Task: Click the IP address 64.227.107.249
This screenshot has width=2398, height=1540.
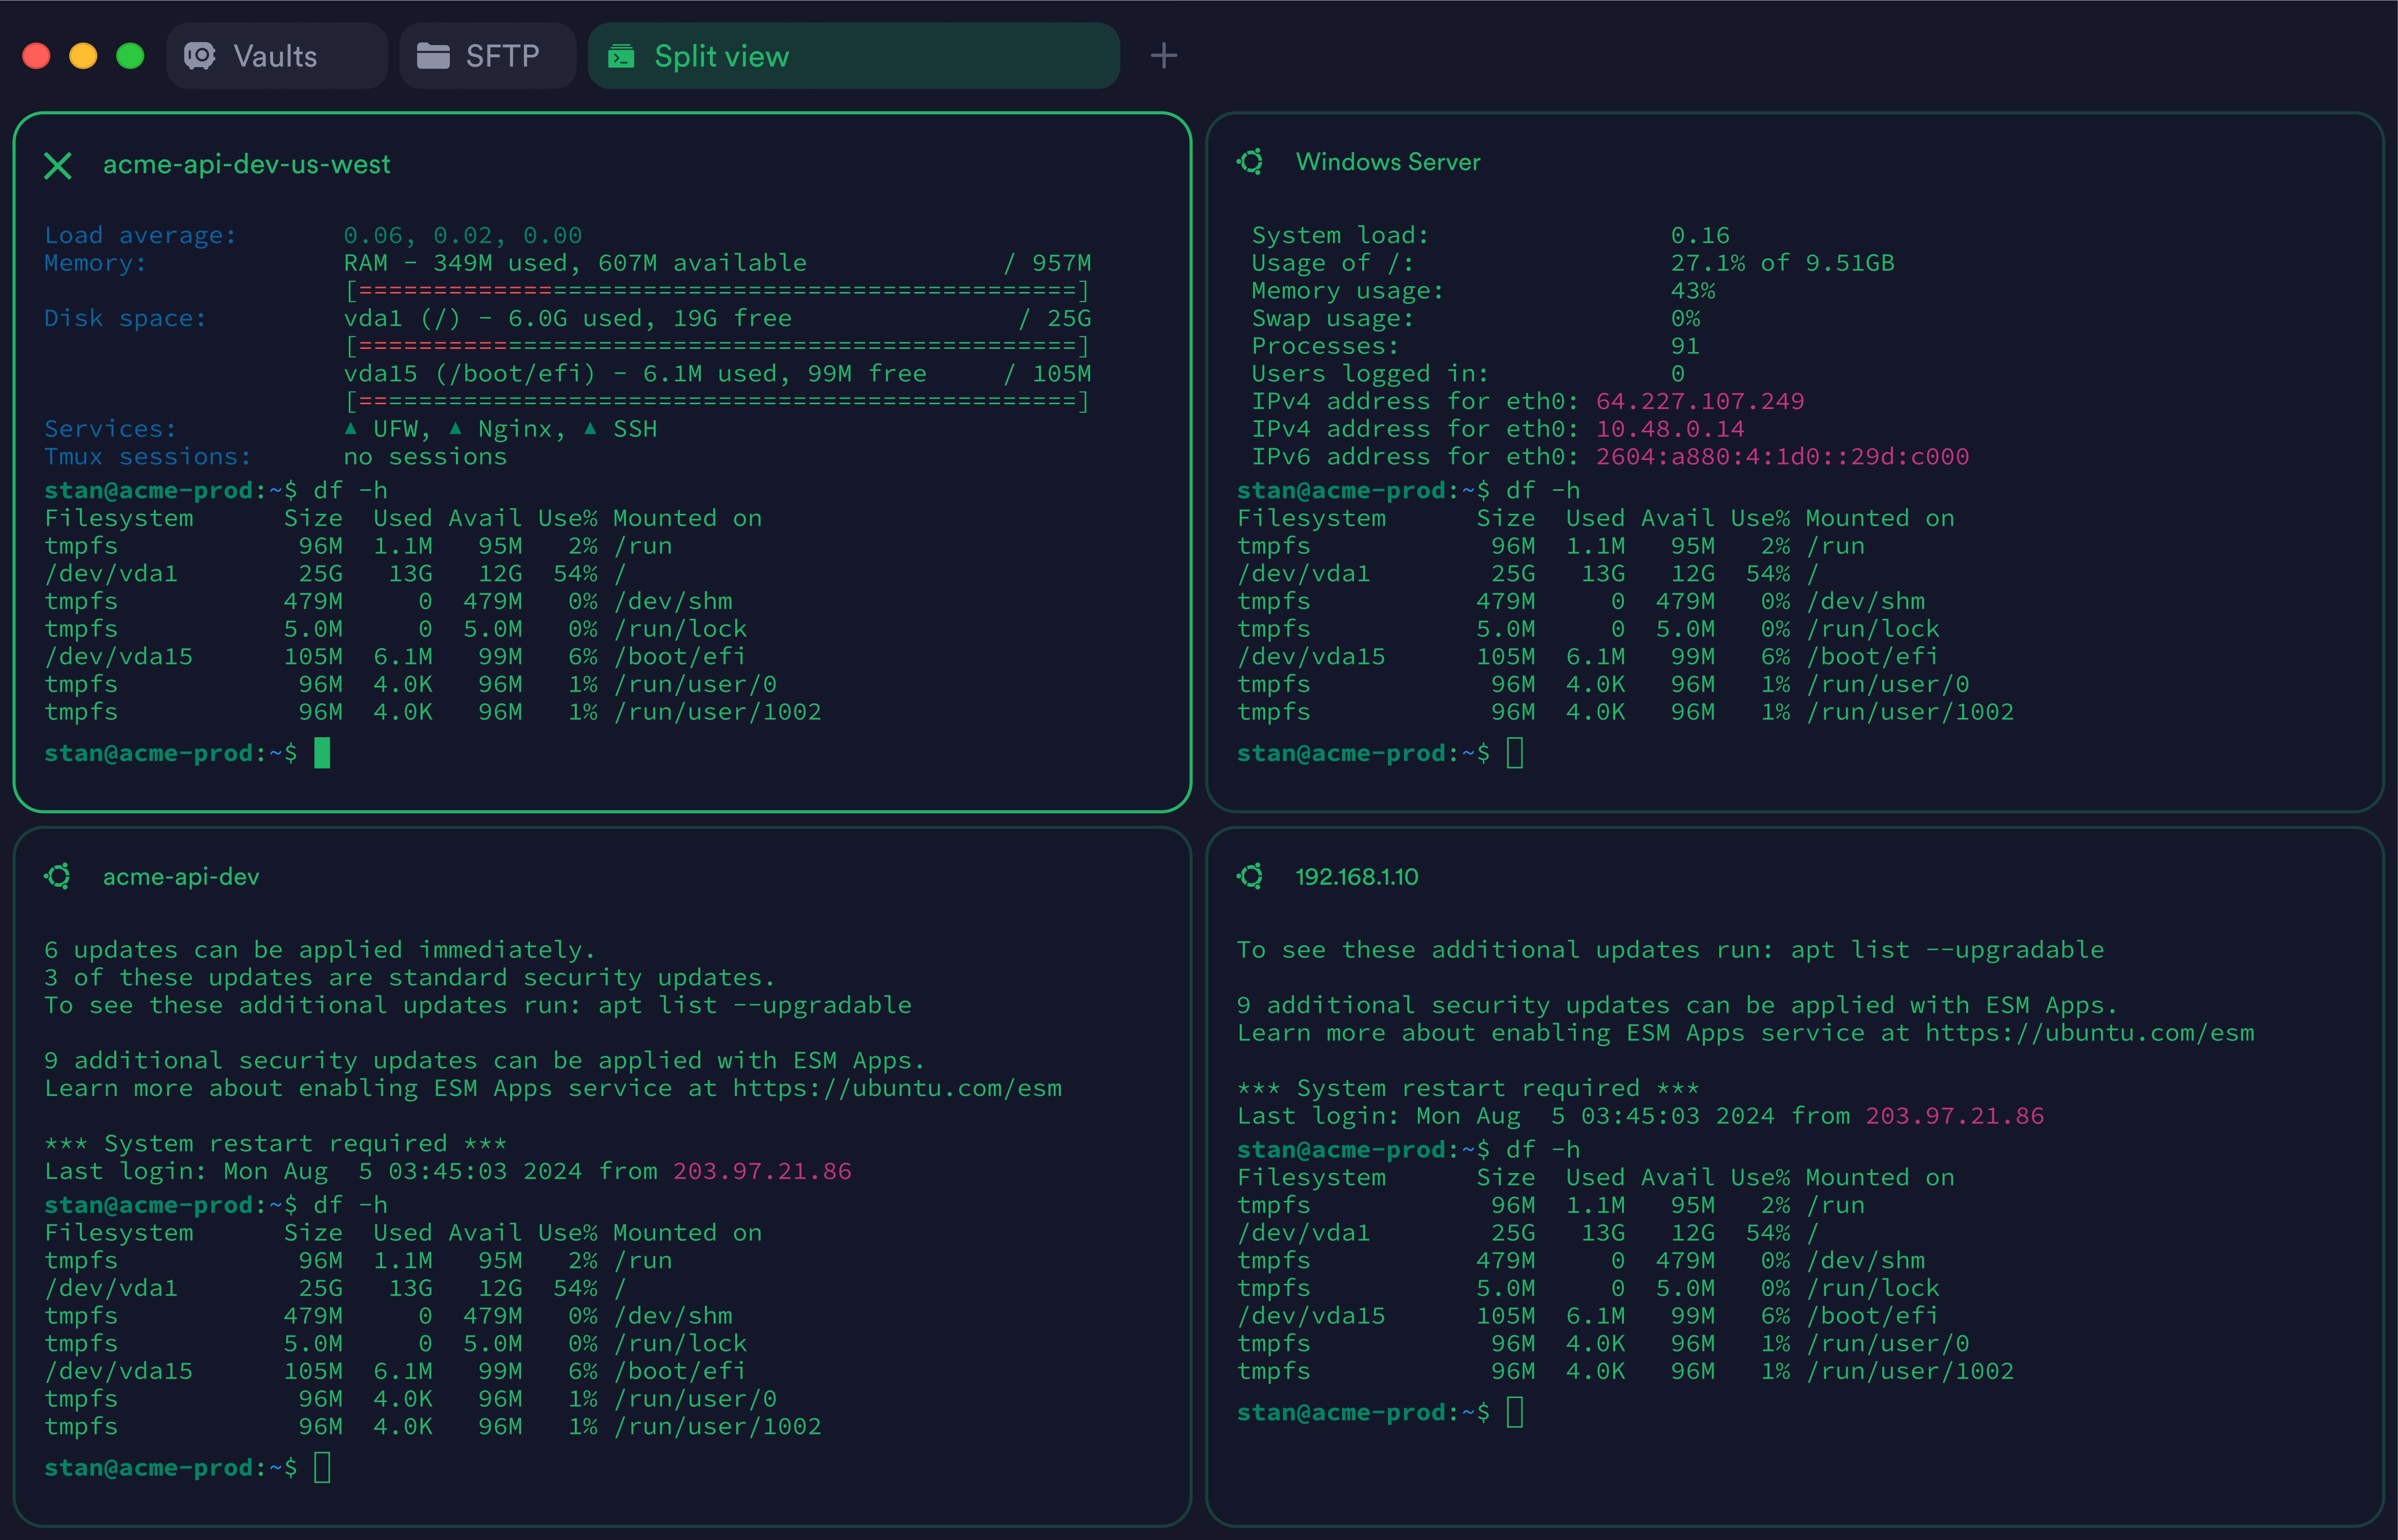Action: click(1700, 402)
